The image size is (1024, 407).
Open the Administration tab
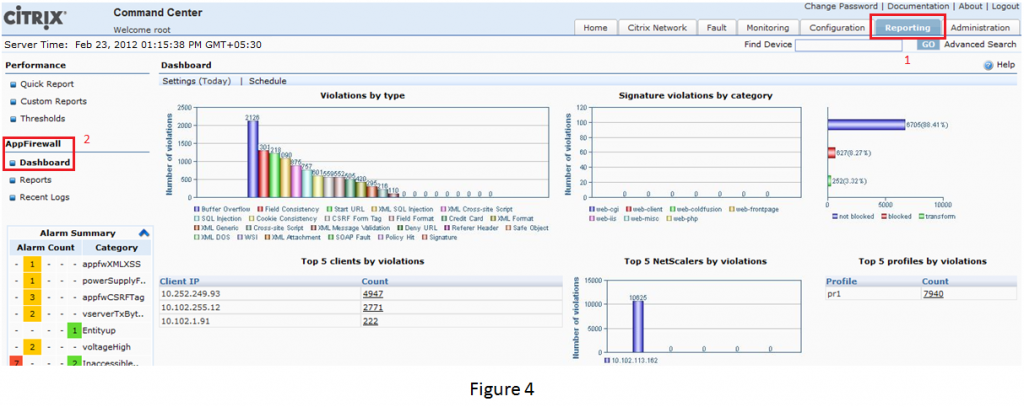[980, 28]
